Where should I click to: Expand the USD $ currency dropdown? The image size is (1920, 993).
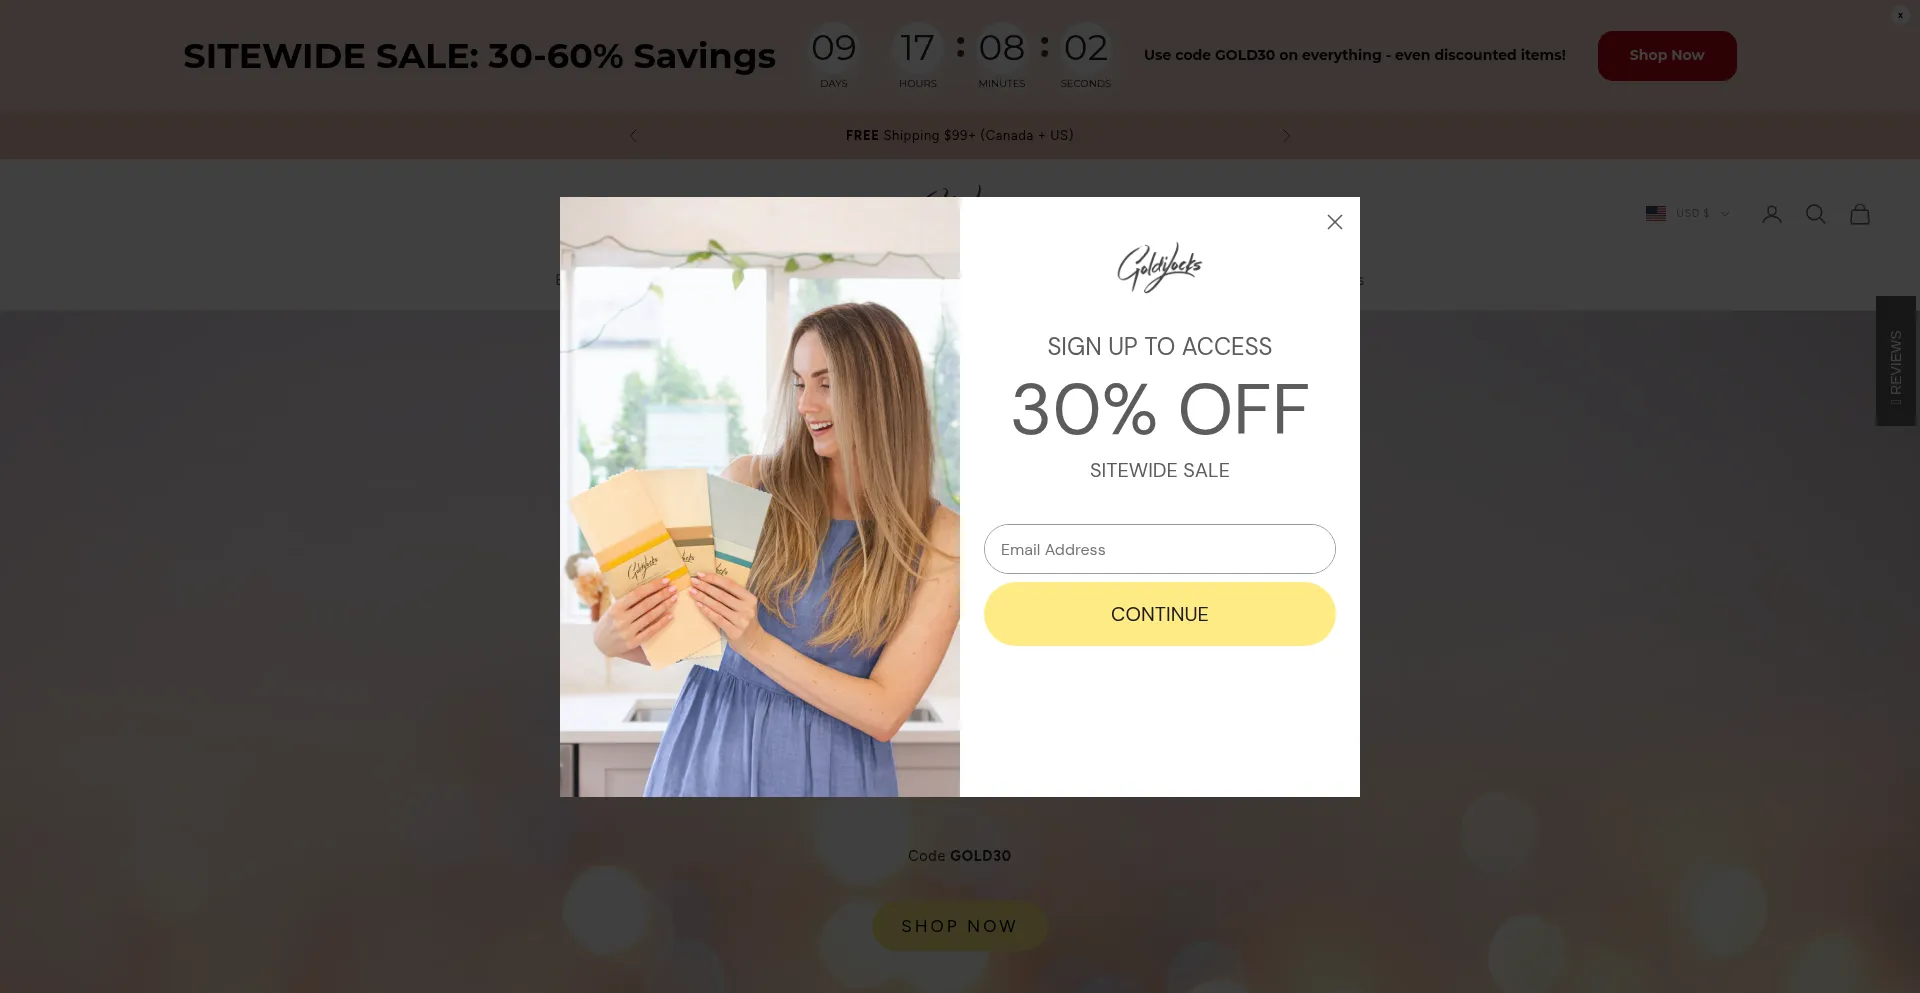[1702, 213]
